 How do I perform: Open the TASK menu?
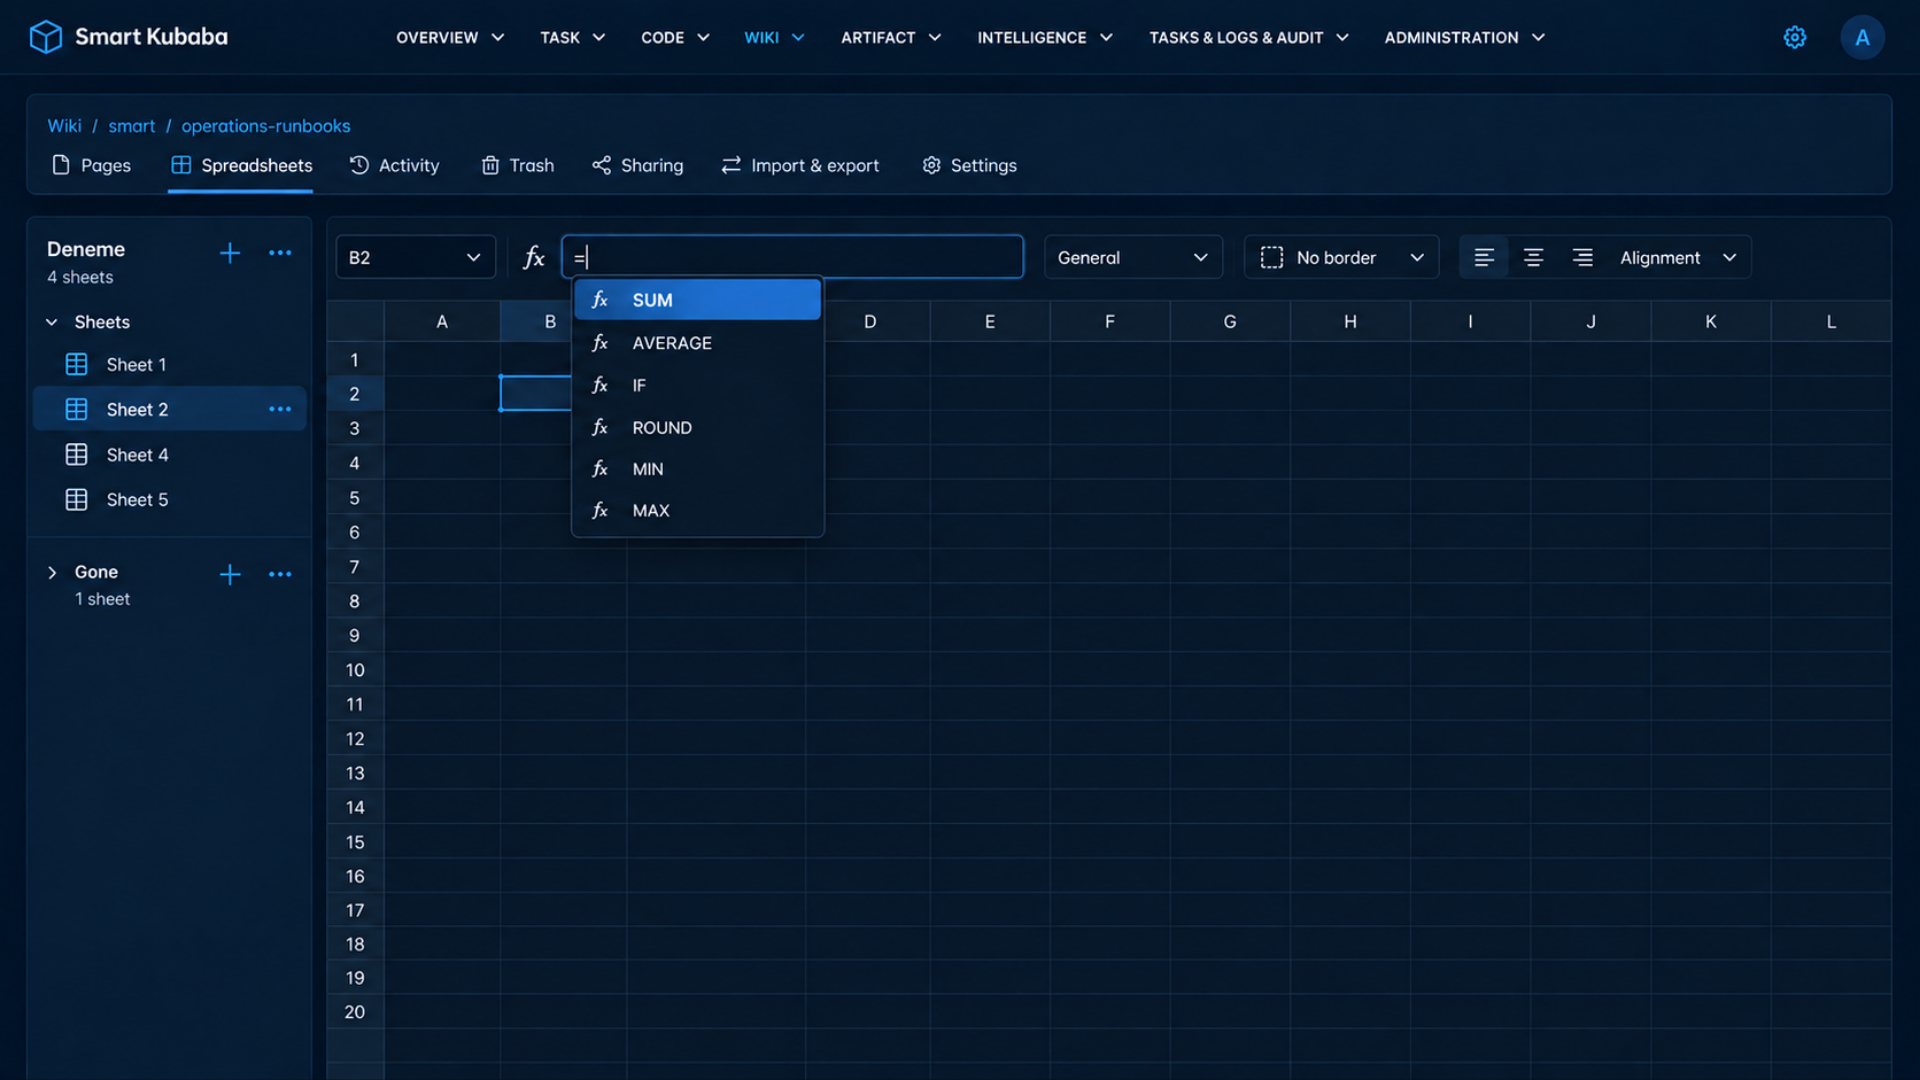[573, 38]
